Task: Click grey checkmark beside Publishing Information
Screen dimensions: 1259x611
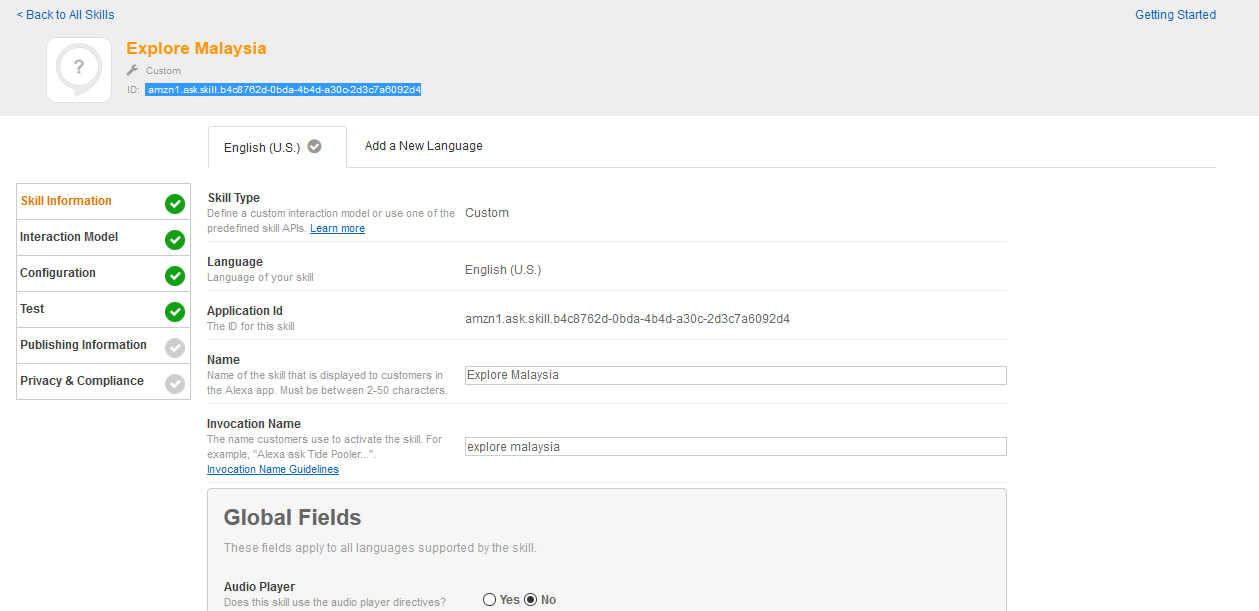Action: pos(175,348)
